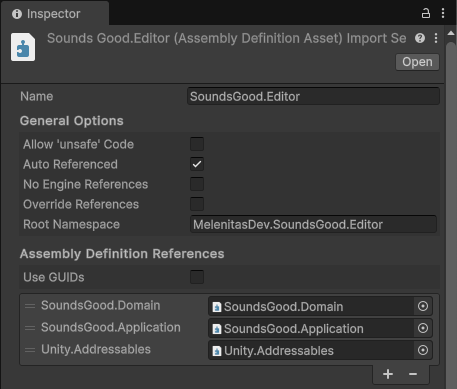Open help for Assembly Definition Asset
This screenshot has height=389, width=457.
click(x=420, y=38)
